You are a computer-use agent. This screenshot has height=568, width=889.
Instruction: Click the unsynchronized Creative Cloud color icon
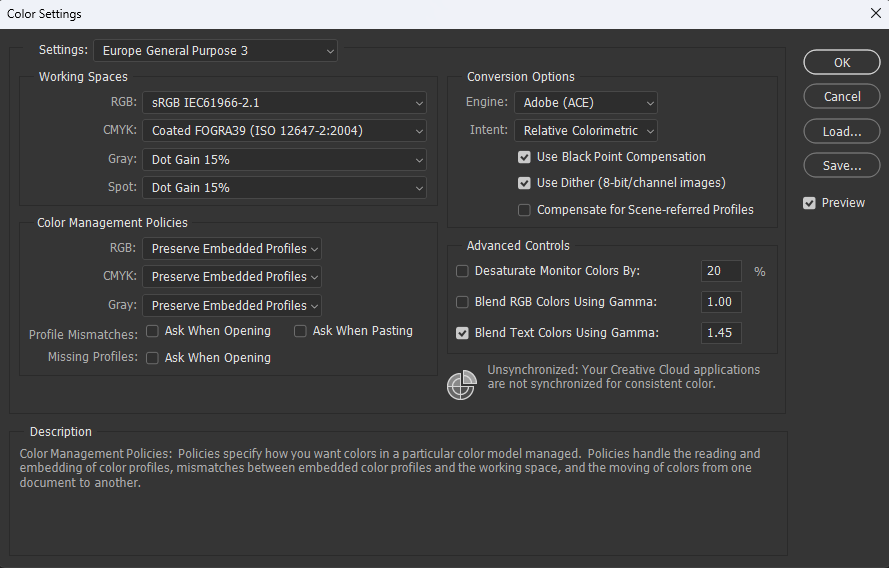pos(461,385)
